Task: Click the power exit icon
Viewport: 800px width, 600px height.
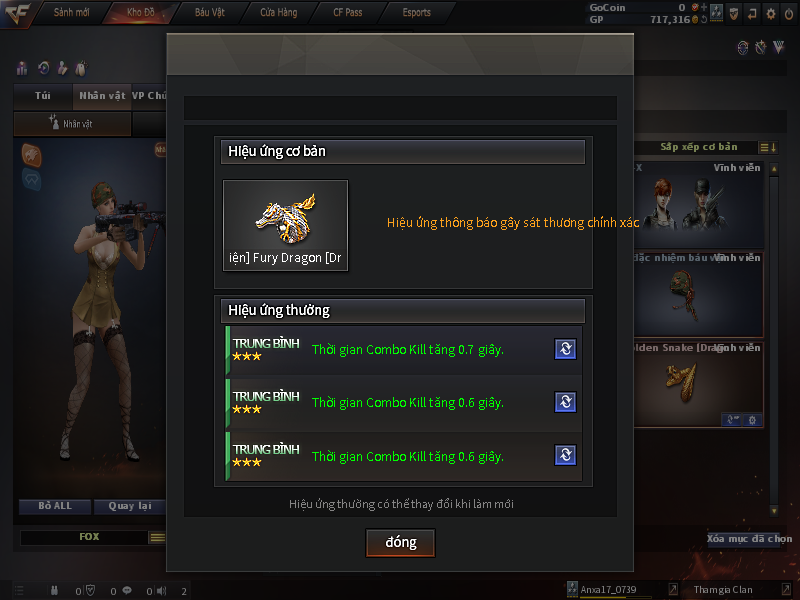Action: (x=789, y=14)
